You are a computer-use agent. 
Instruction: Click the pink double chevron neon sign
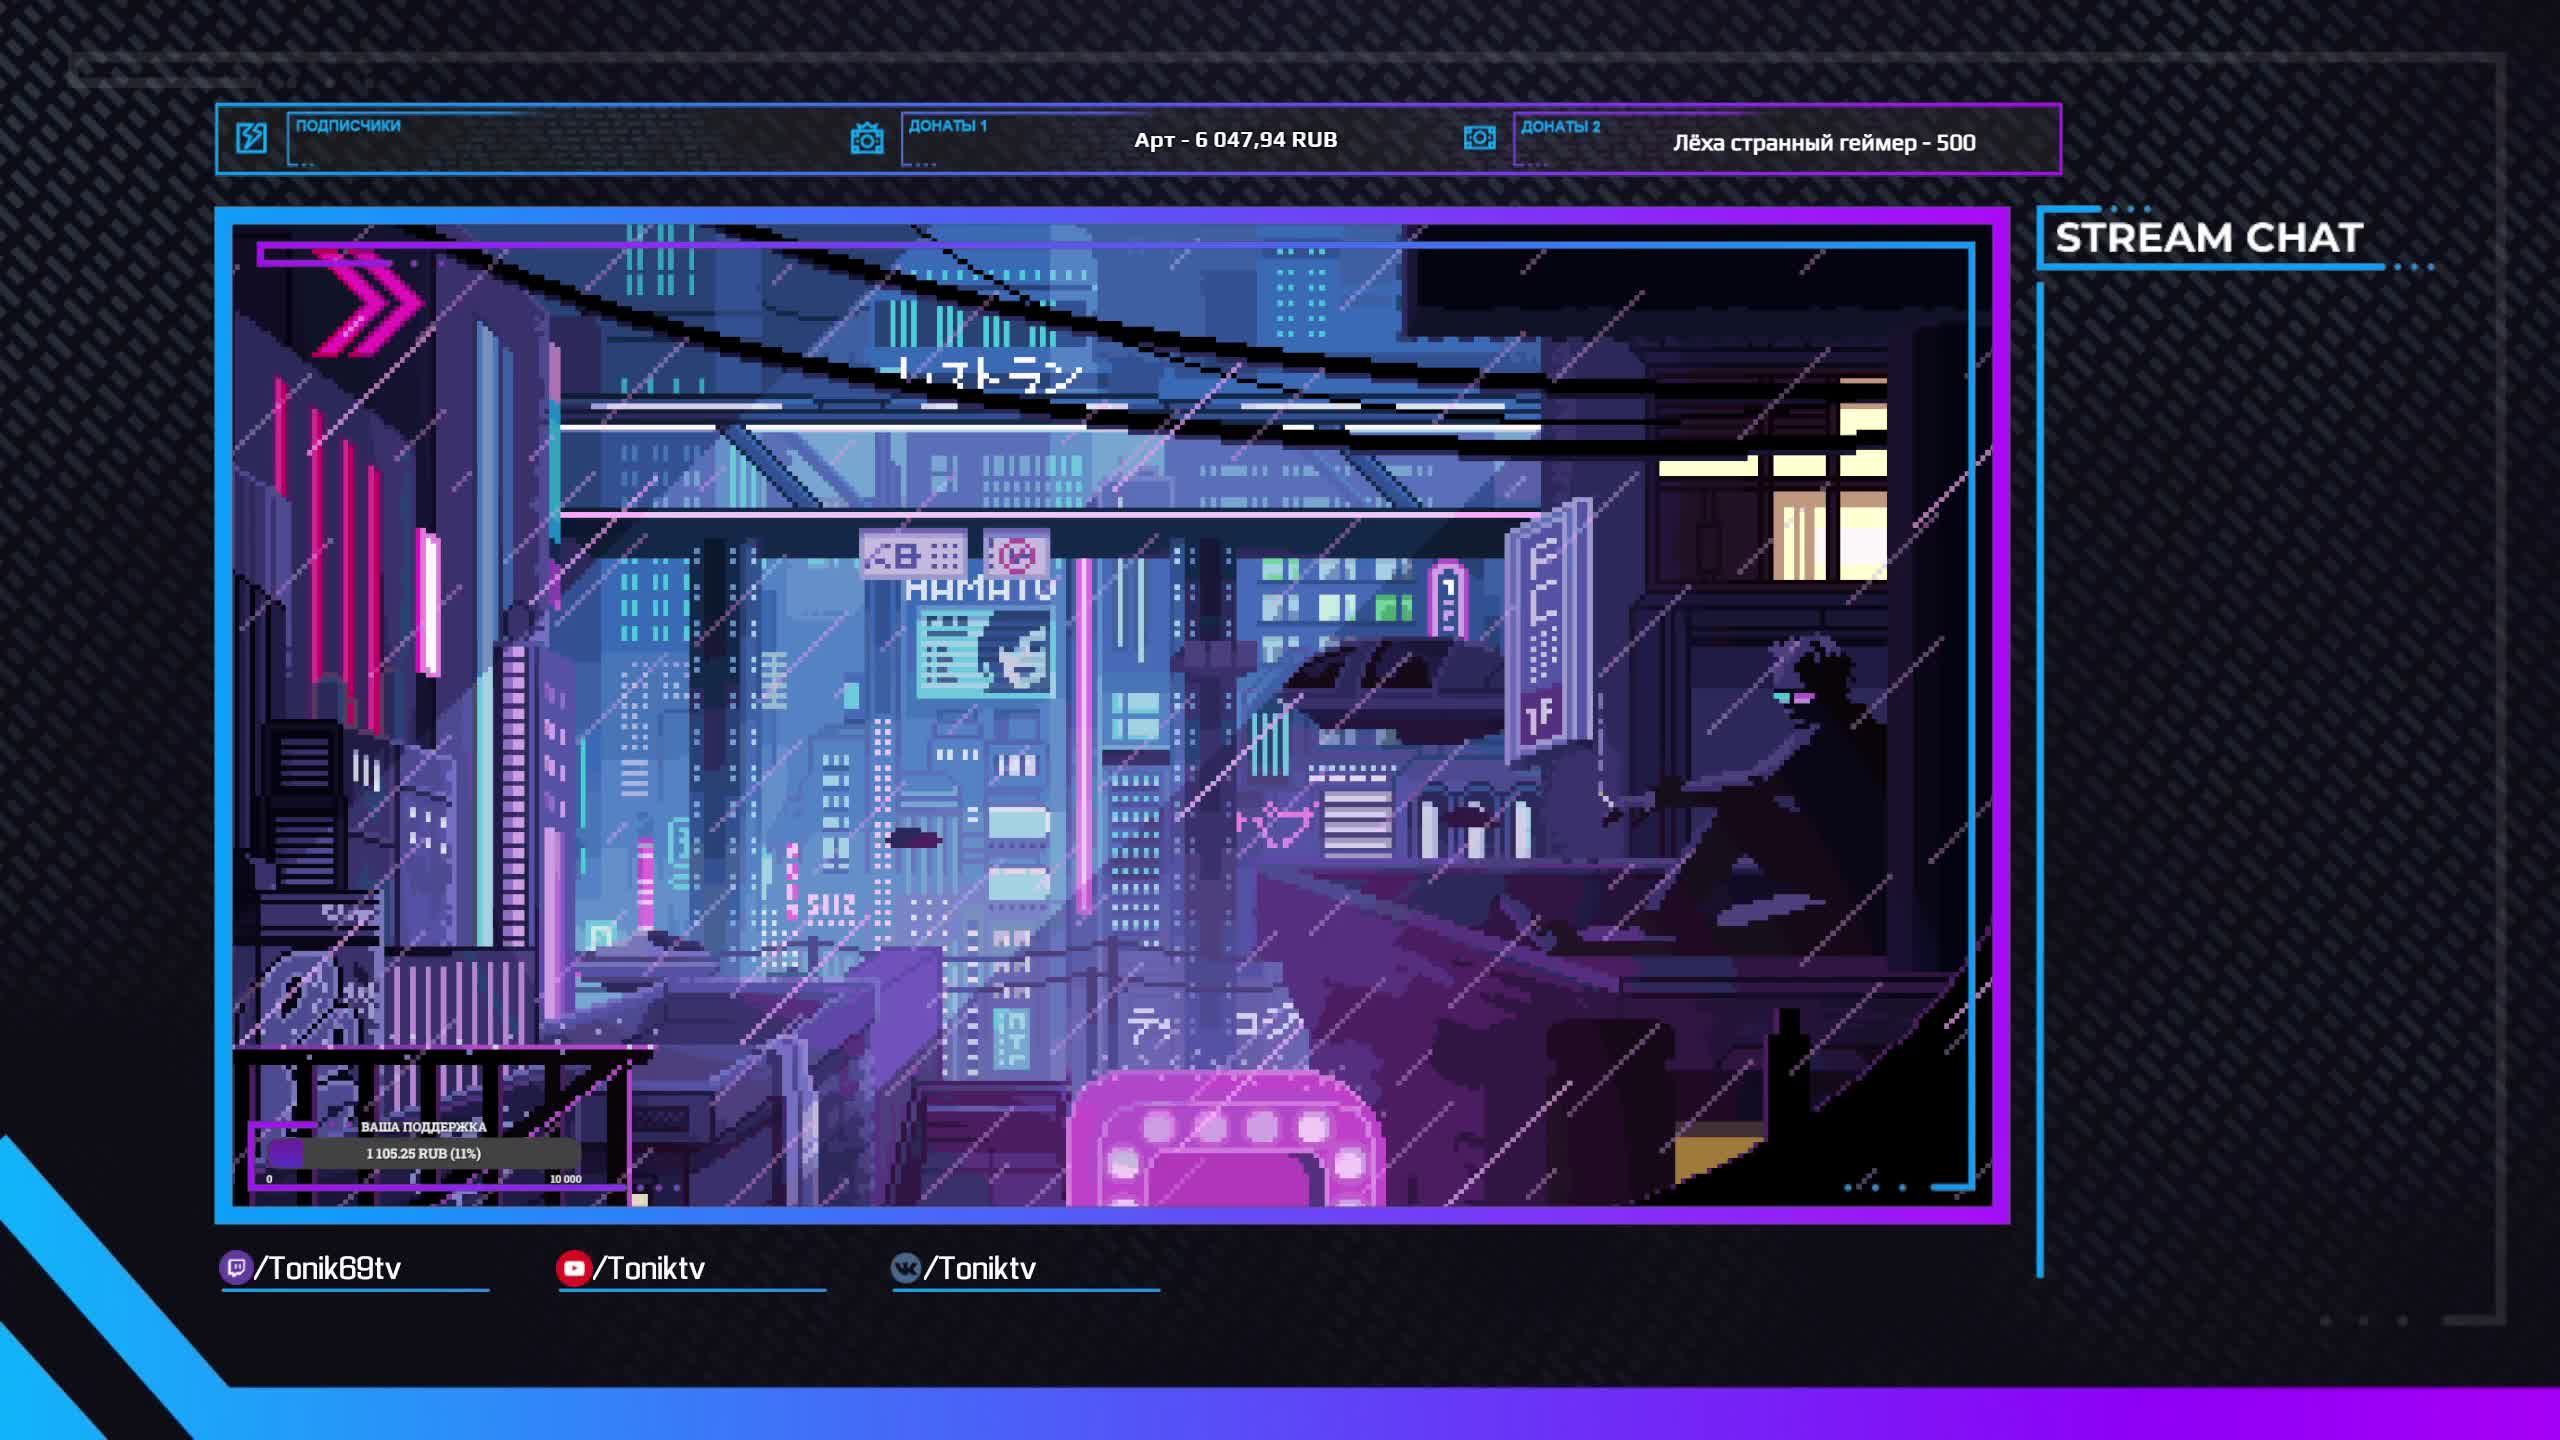point(368,302)
